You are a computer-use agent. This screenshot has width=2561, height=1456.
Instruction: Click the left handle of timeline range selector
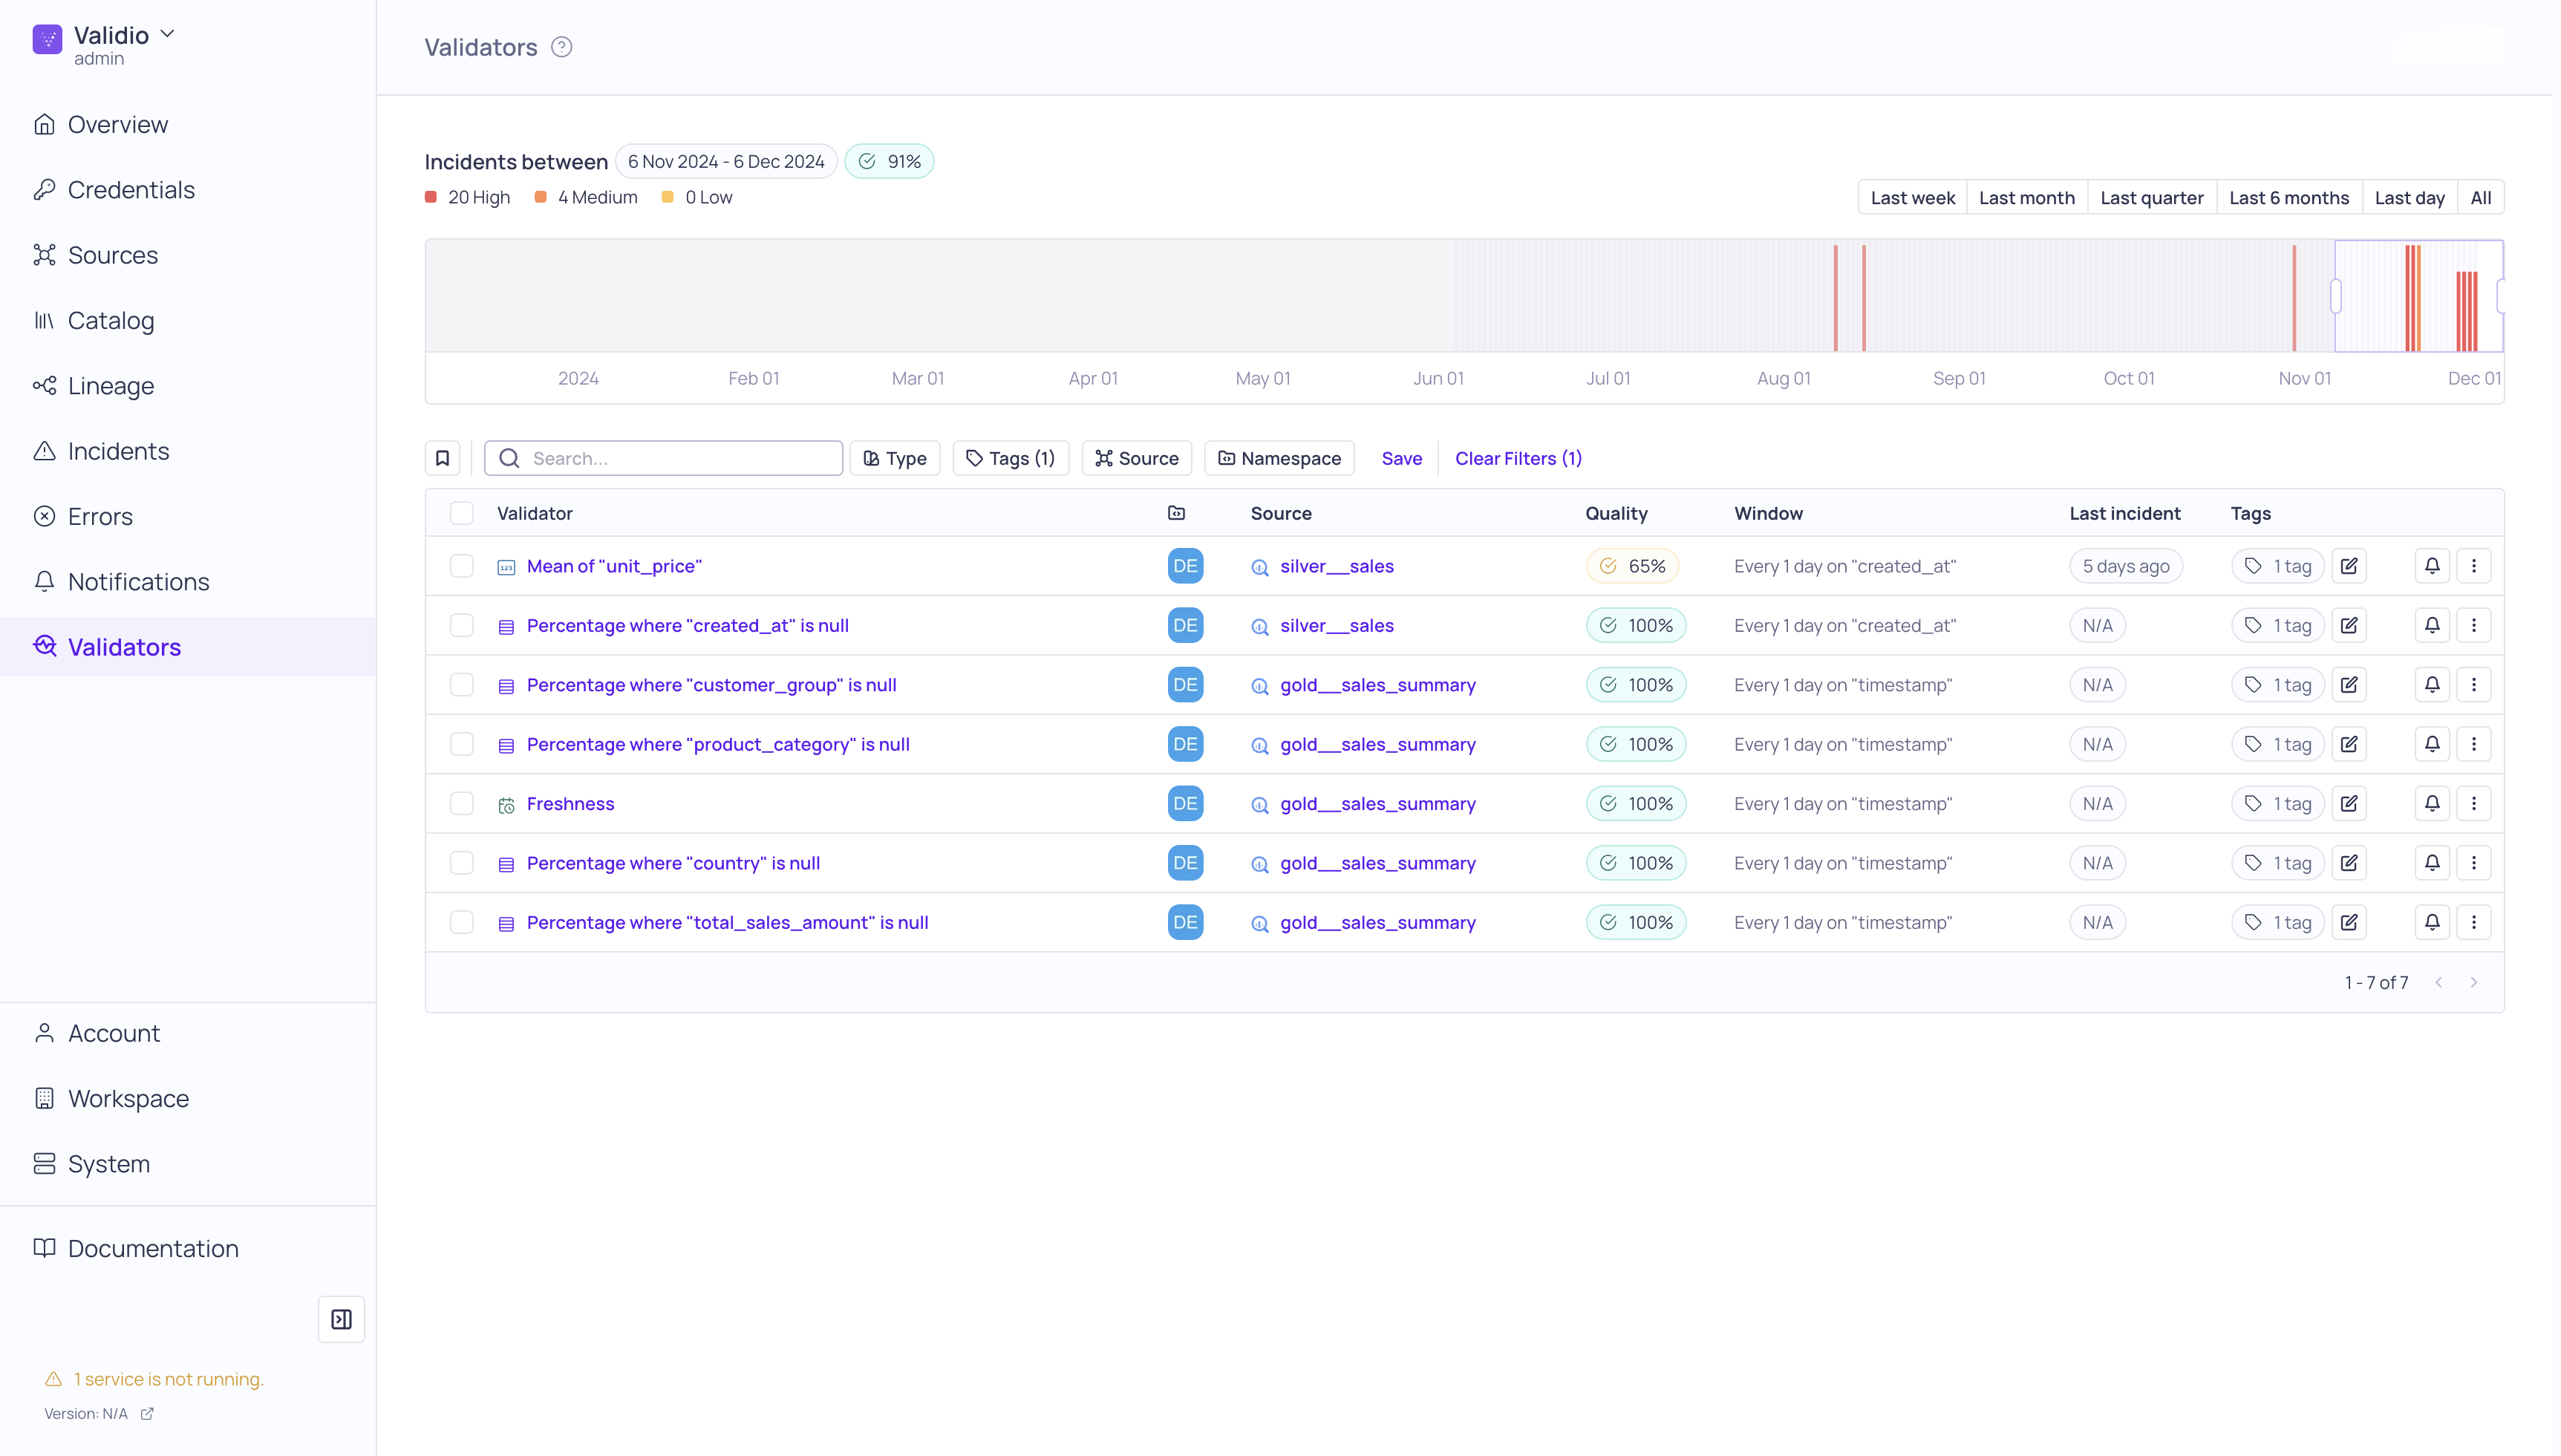(x=2336, y=296)
